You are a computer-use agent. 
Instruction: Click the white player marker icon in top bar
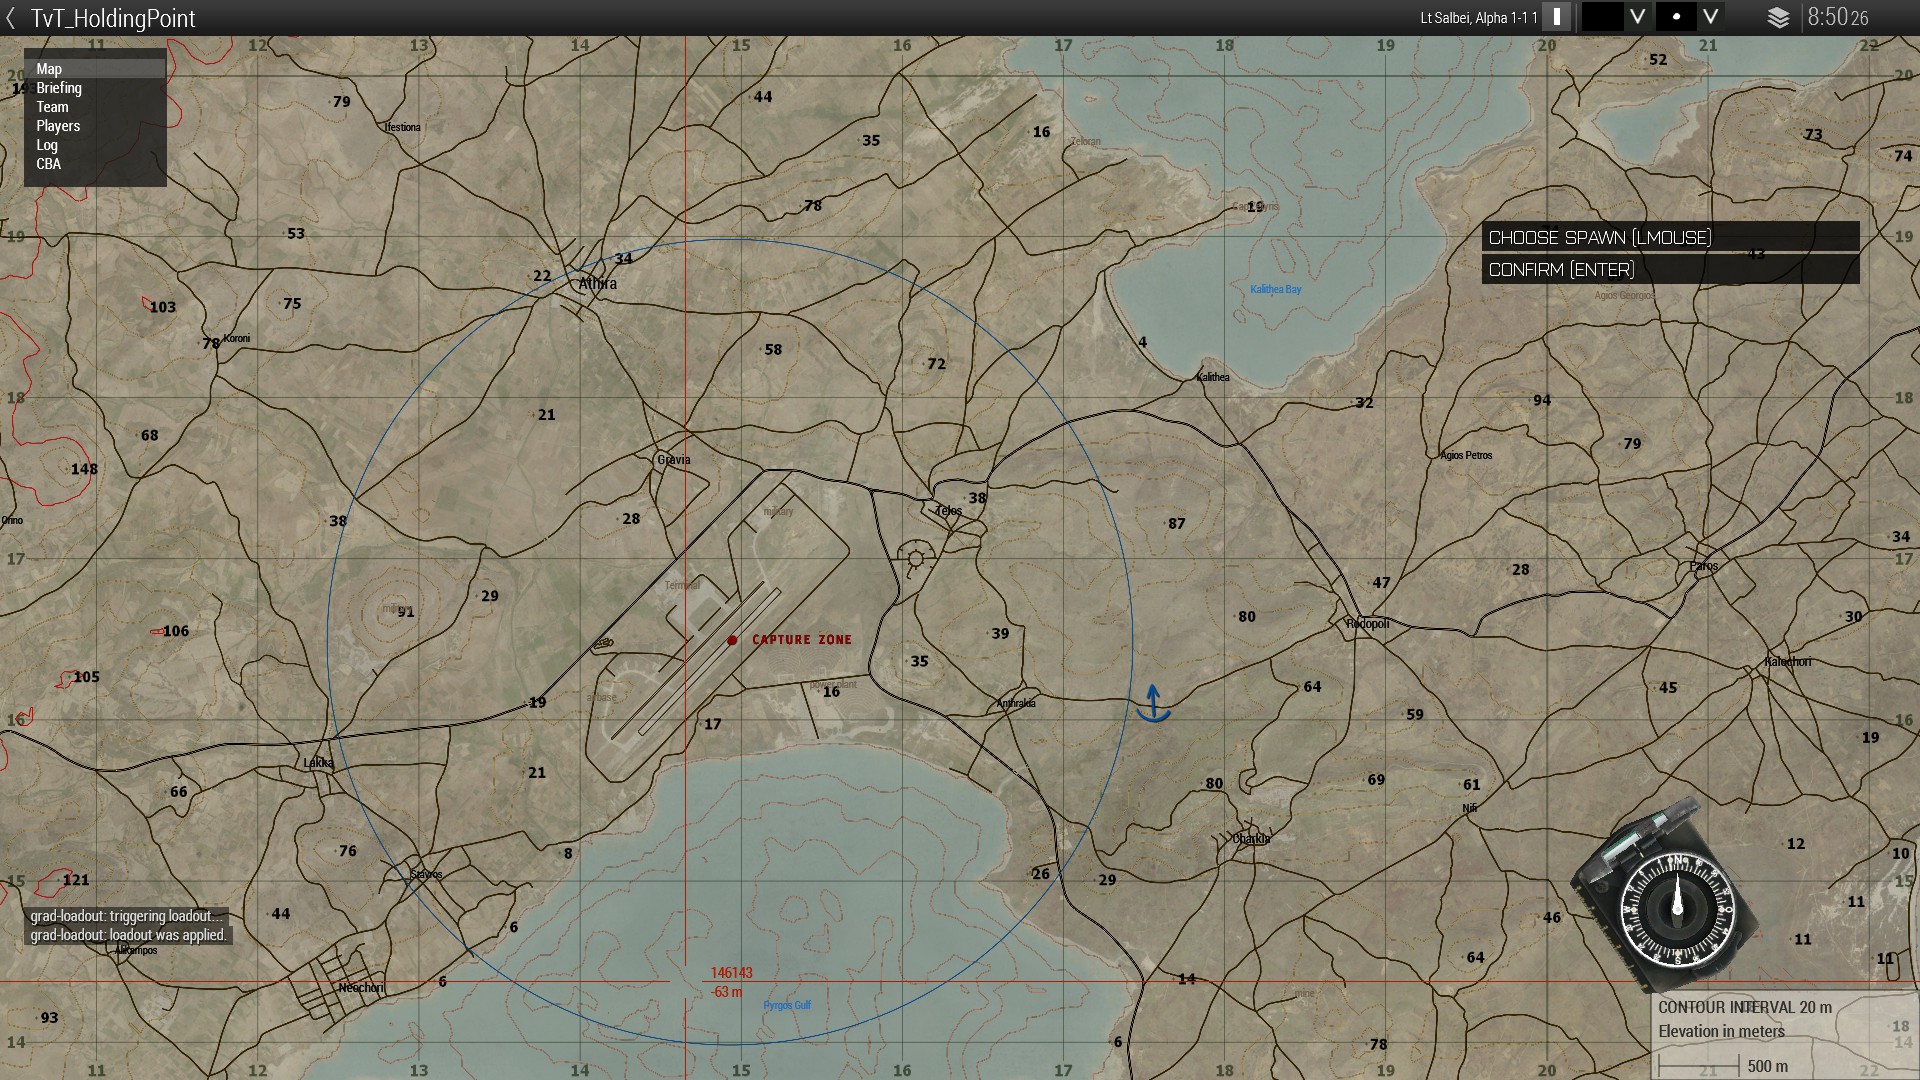tap(1556, 17)
